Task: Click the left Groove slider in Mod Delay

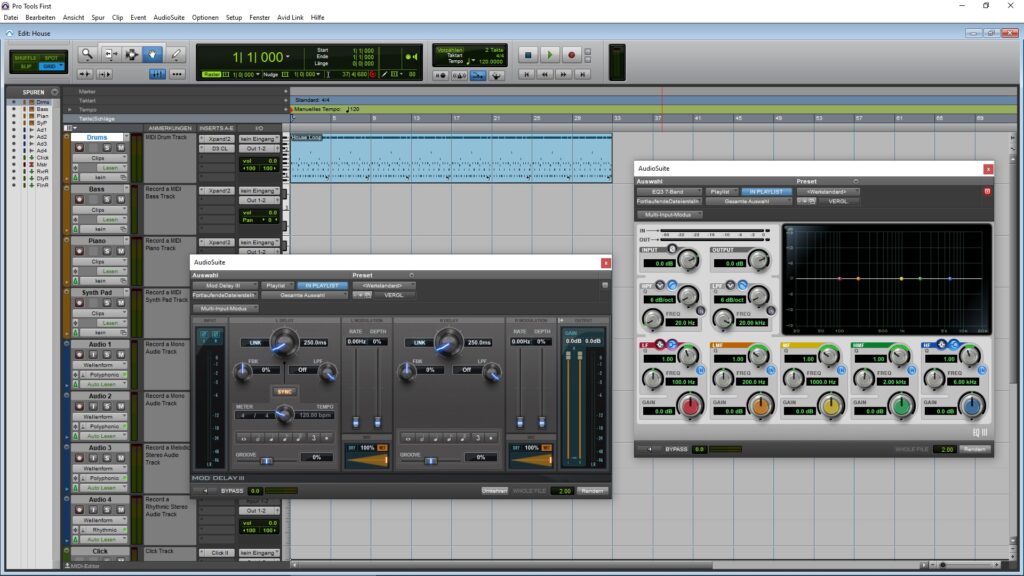Action: (x=266, y=461)
